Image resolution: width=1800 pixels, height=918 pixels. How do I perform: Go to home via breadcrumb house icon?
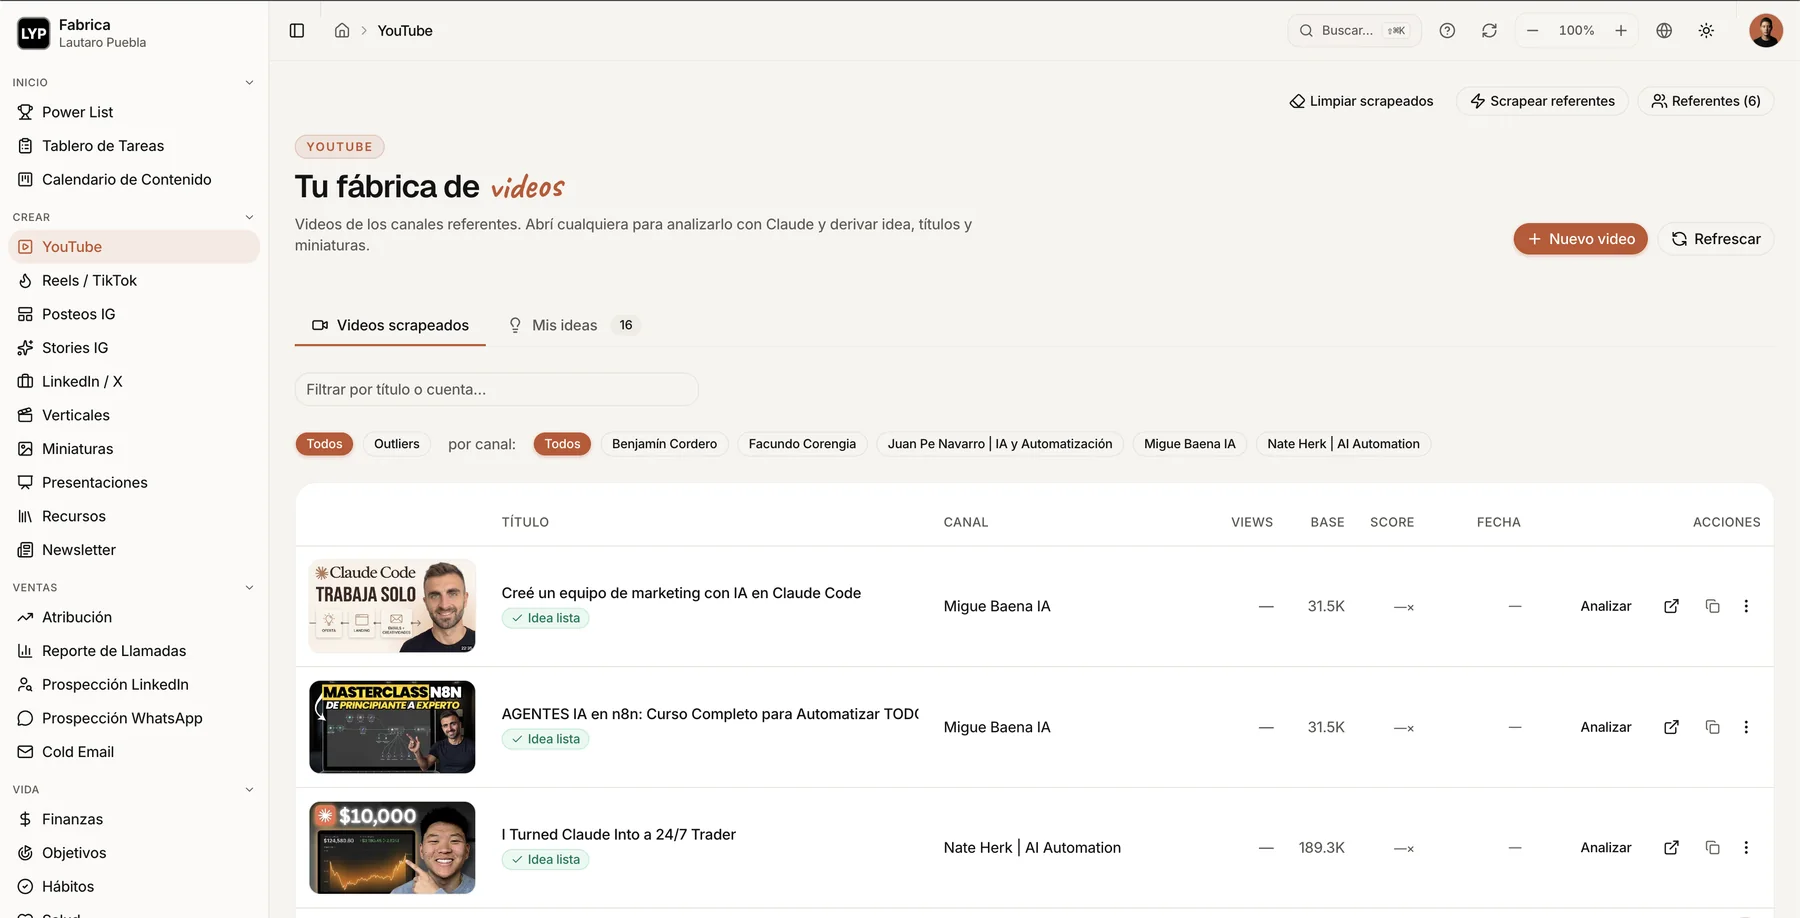coord(342,31)
